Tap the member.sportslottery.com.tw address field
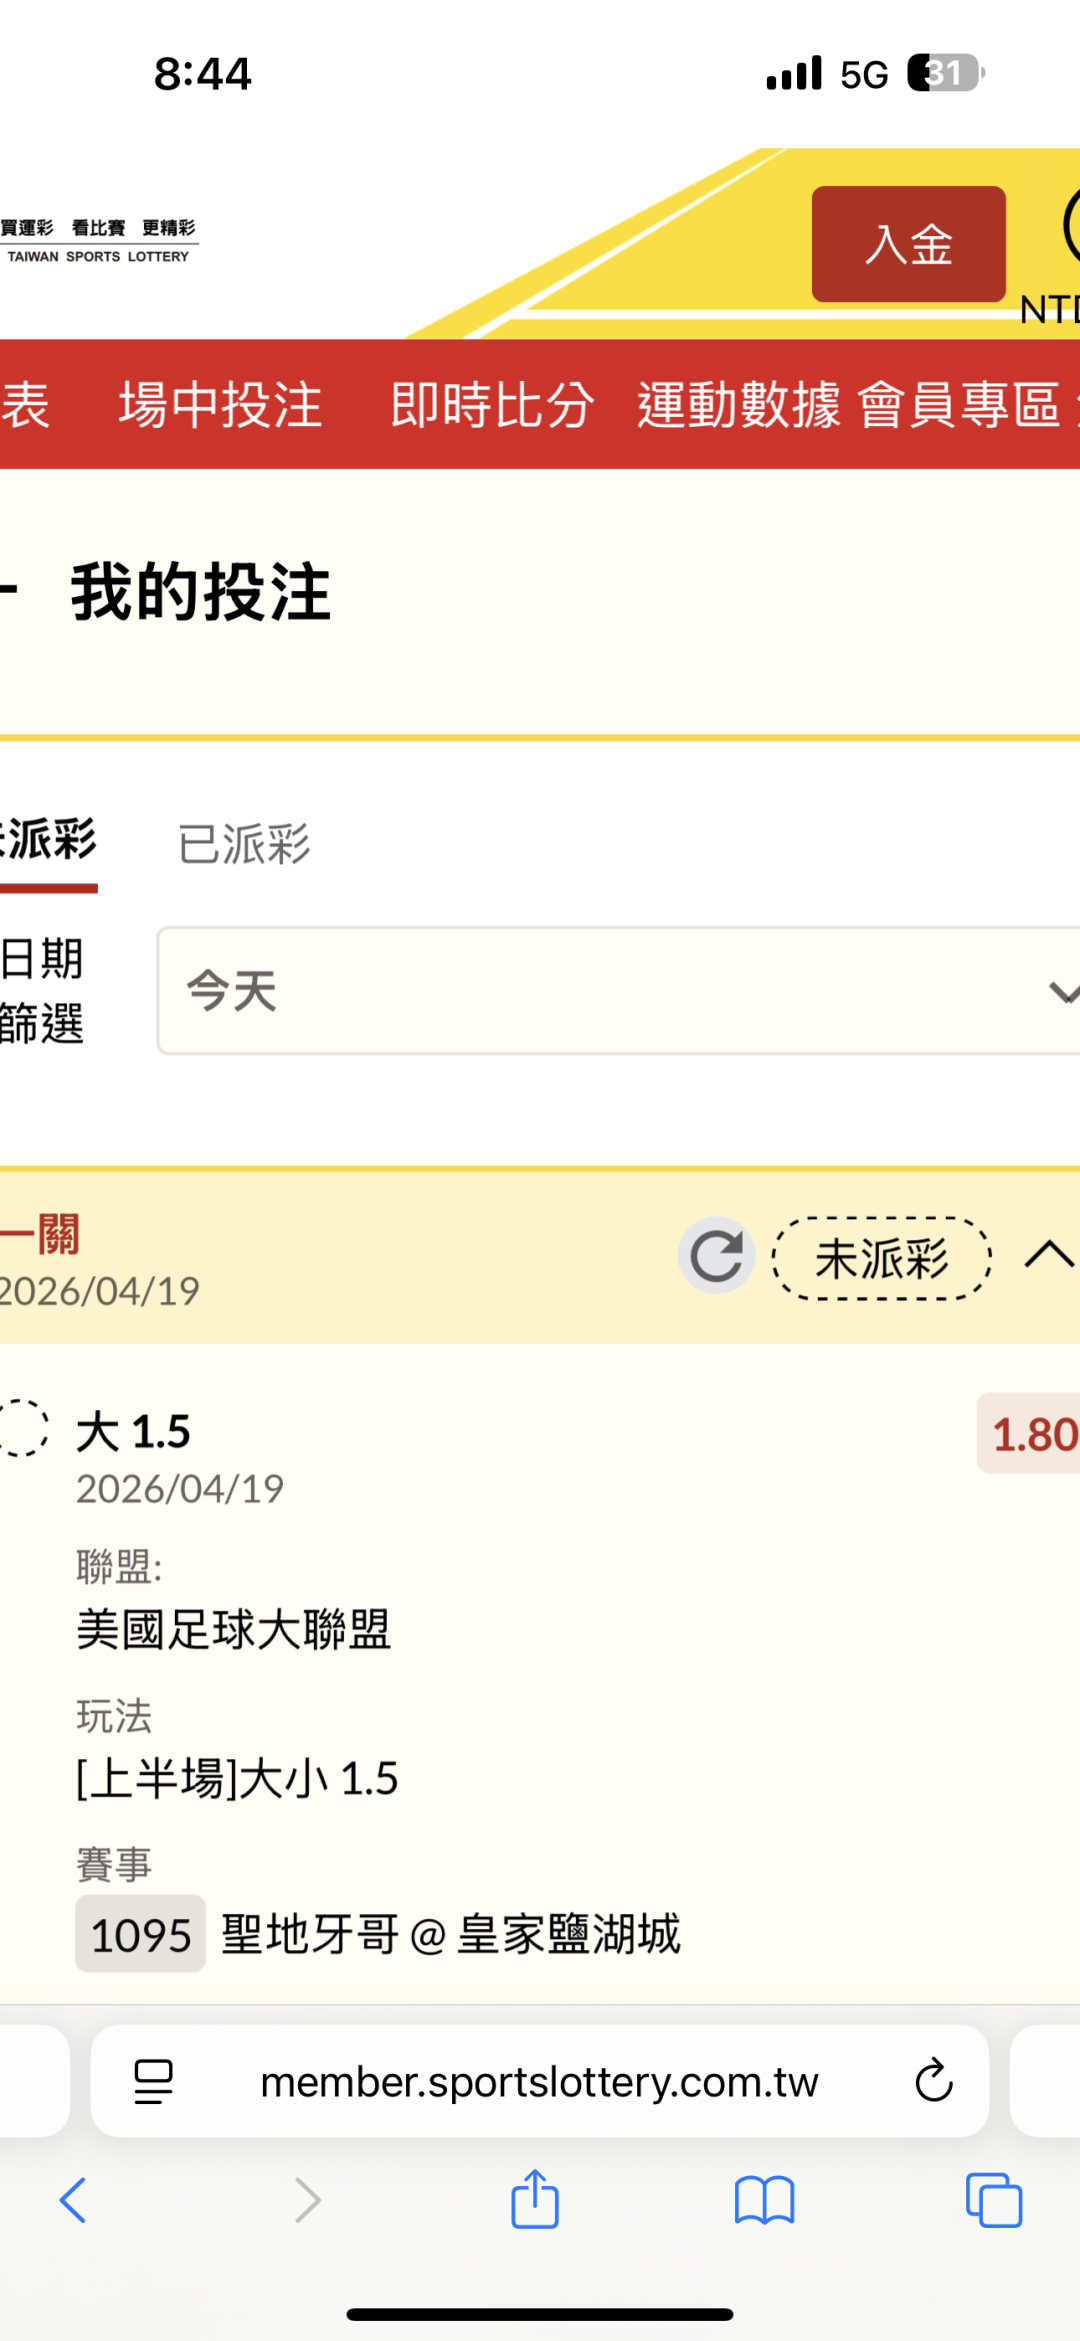This screenshot has width=1080, height=2341. tap(539, 2082)
